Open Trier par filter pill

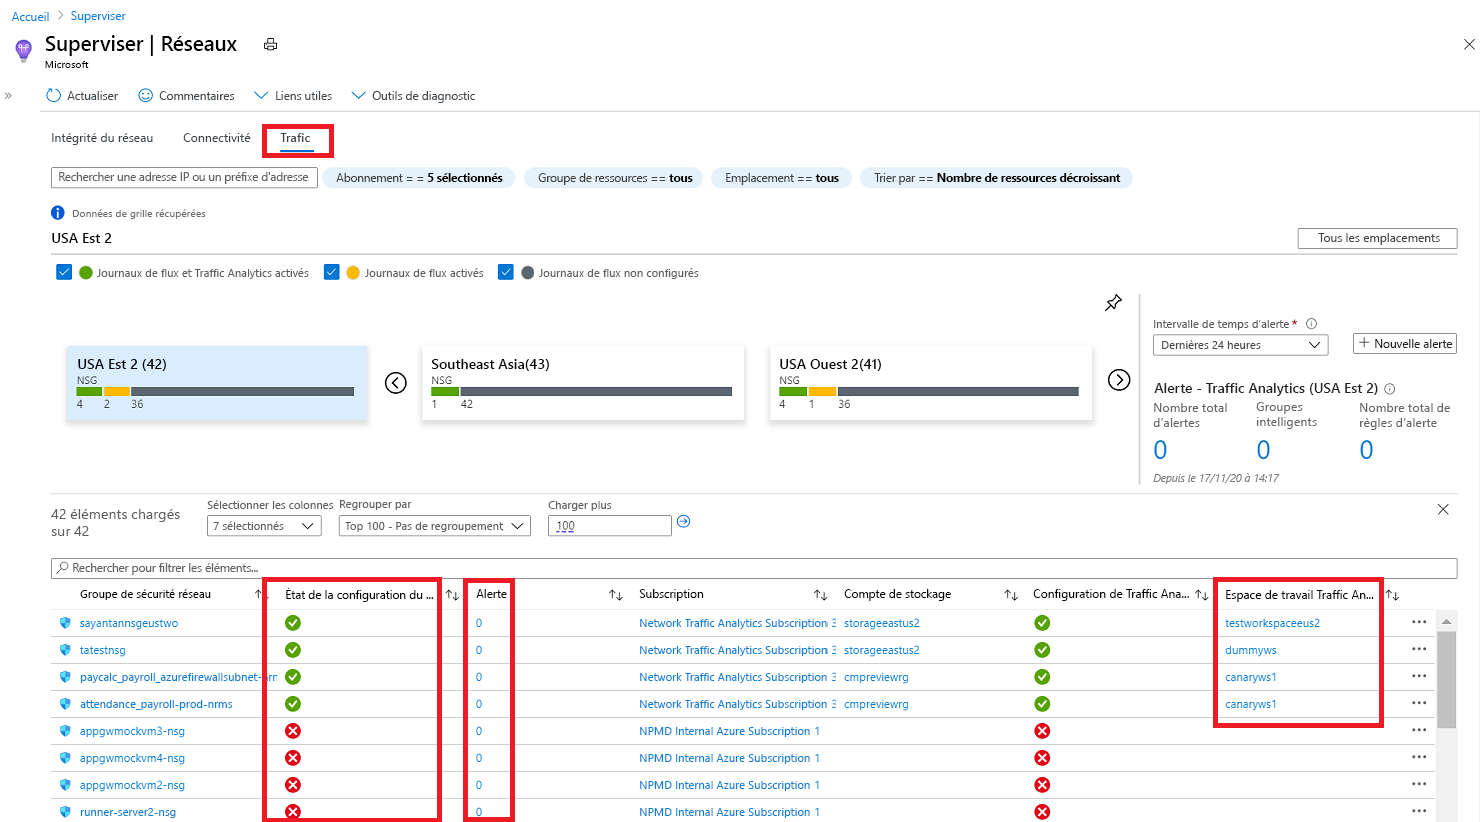997,178
